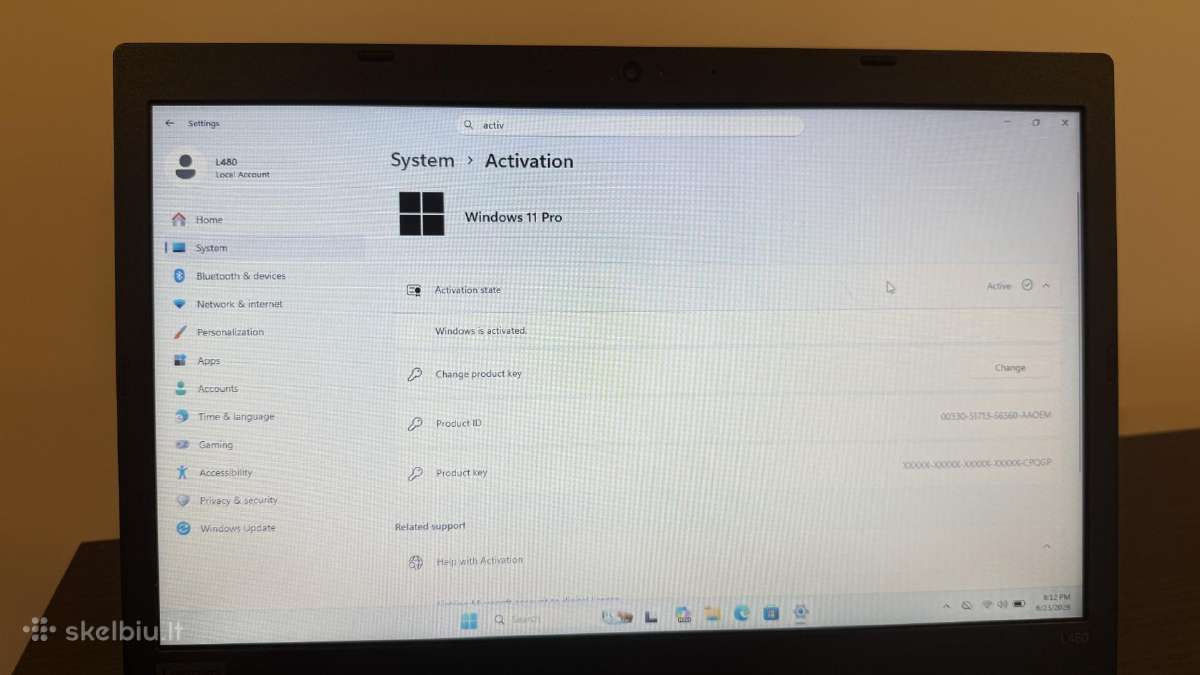Go back using the Settings back arrow
This screenshot has height=675, width=1200.
(x=169, y=123)
